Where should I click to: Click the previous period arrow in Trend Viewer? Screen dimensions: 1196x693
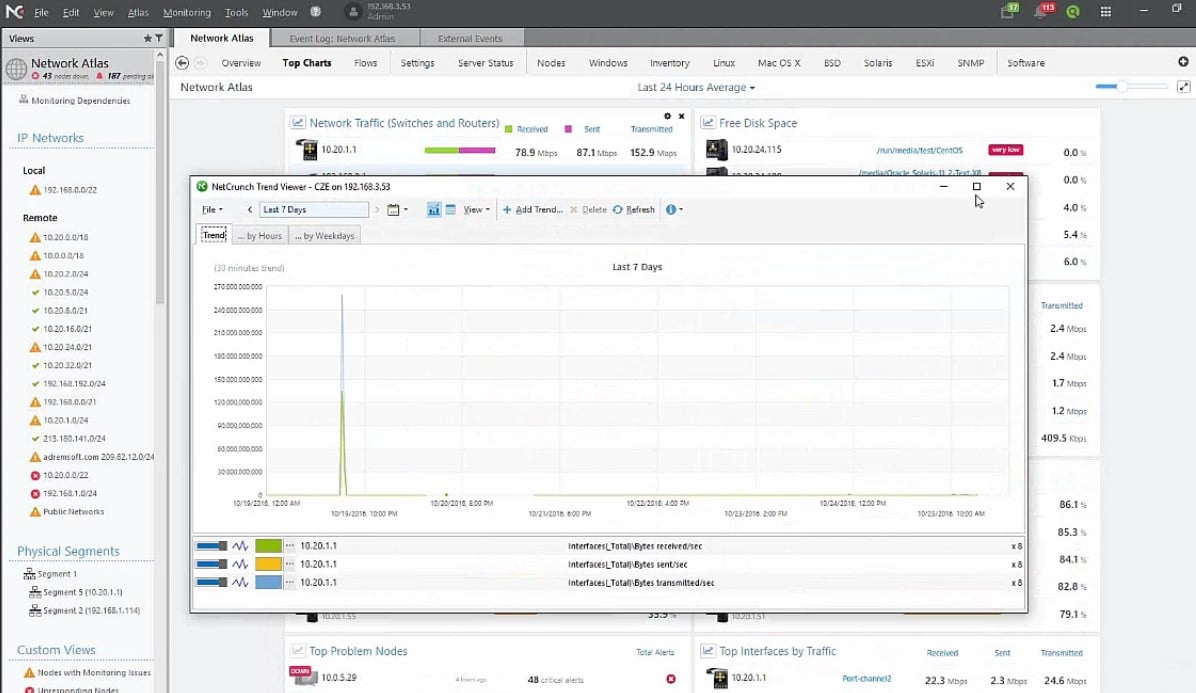249,210
